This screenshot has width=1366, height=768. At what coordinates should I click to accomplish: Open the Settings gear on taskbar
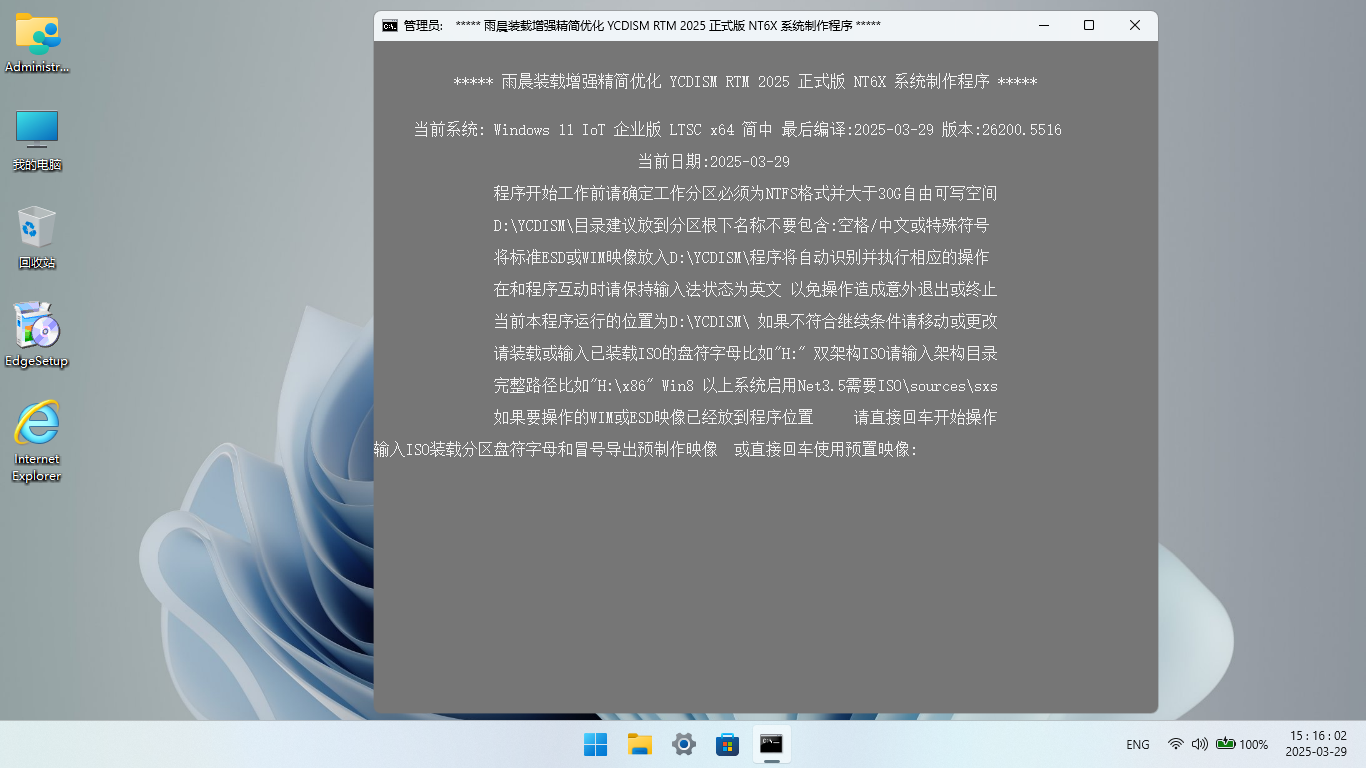tap(684, 744)
